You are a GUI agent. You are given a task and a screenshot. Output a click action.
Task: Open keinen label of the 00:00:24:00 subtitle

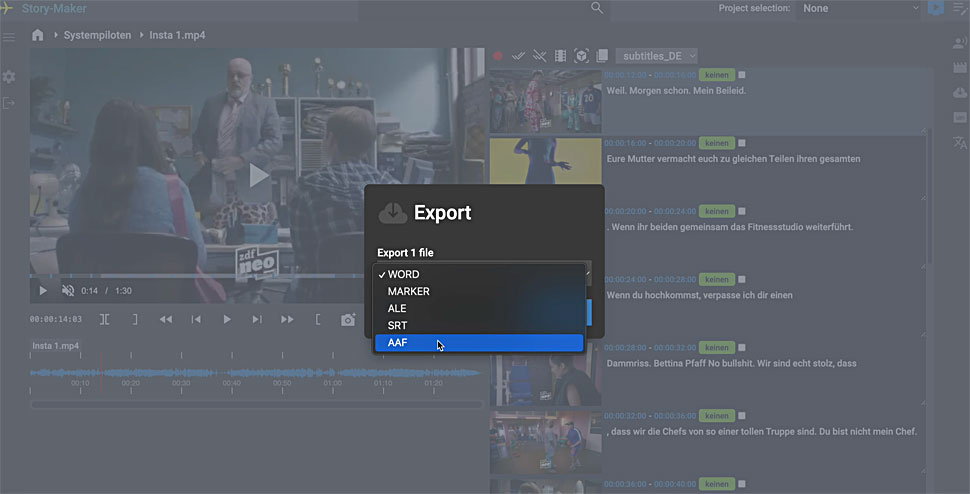pos(717,279)
